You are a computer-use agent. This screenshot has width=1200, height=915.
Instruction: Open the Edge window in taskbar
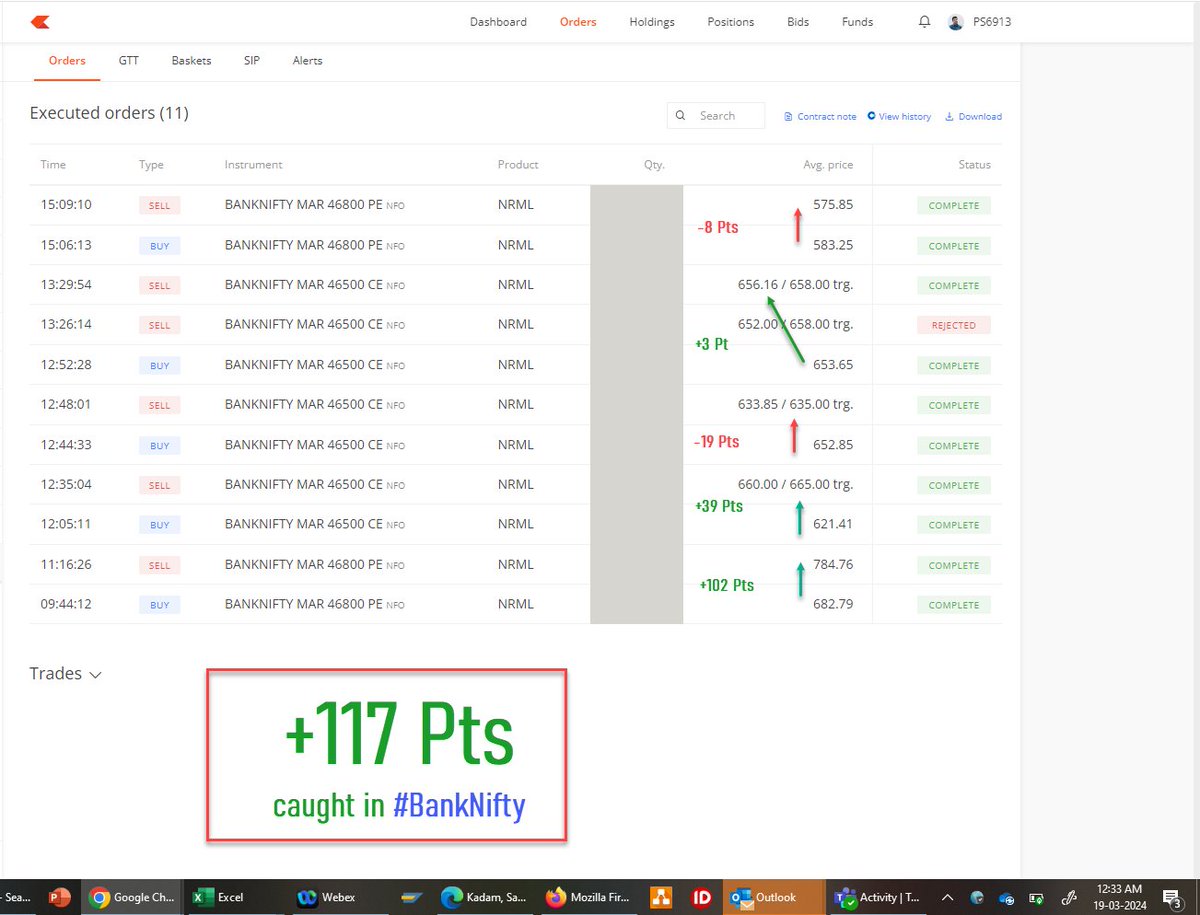[484, 897]
